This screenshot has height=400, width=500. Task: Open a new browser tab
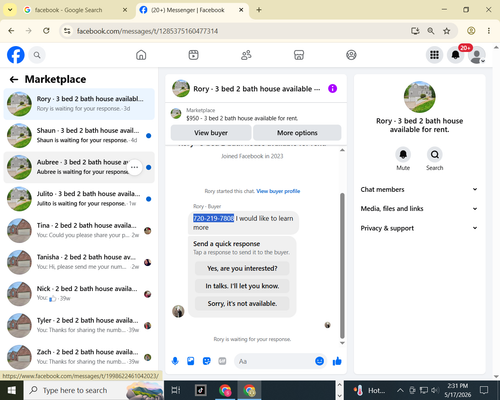[x=259, y=10]
